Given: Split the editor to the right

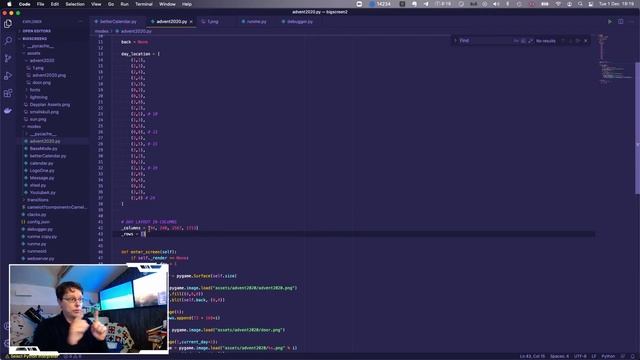Looking at the screenshot, I should [x=620, y=22].
